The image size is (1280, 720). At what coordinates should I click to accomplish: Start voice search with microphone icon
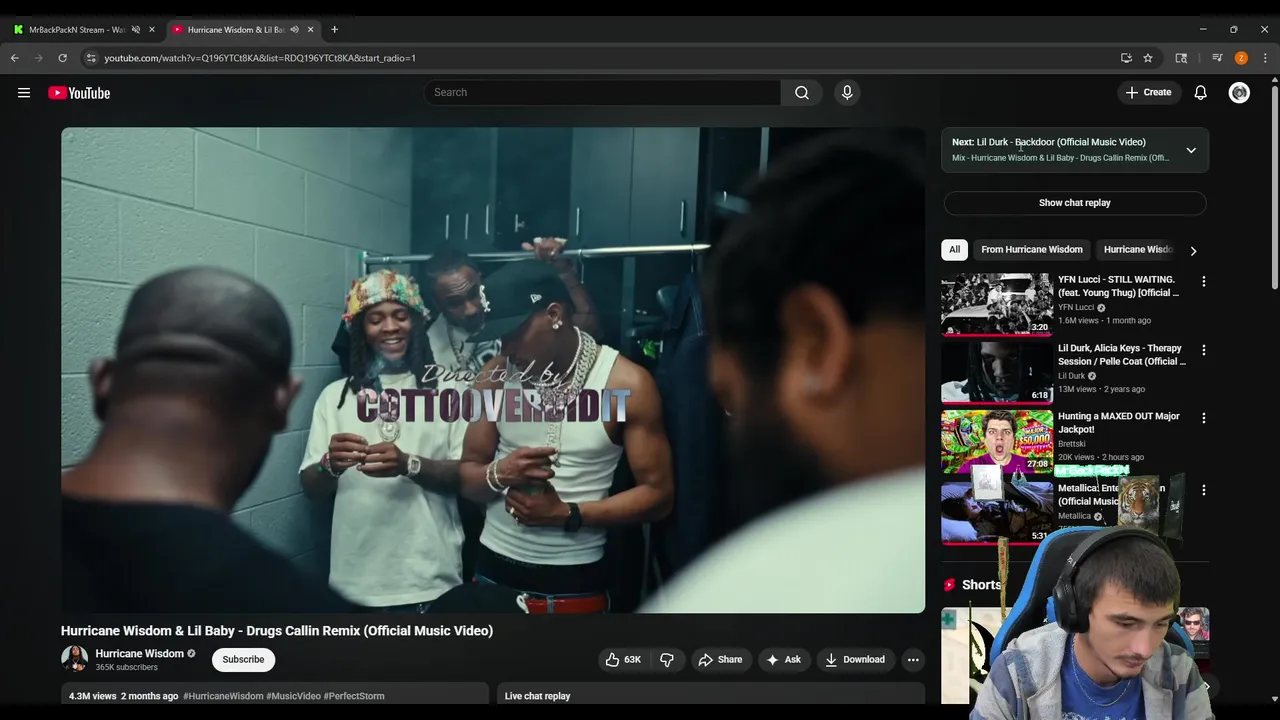[x=847, y=93]
